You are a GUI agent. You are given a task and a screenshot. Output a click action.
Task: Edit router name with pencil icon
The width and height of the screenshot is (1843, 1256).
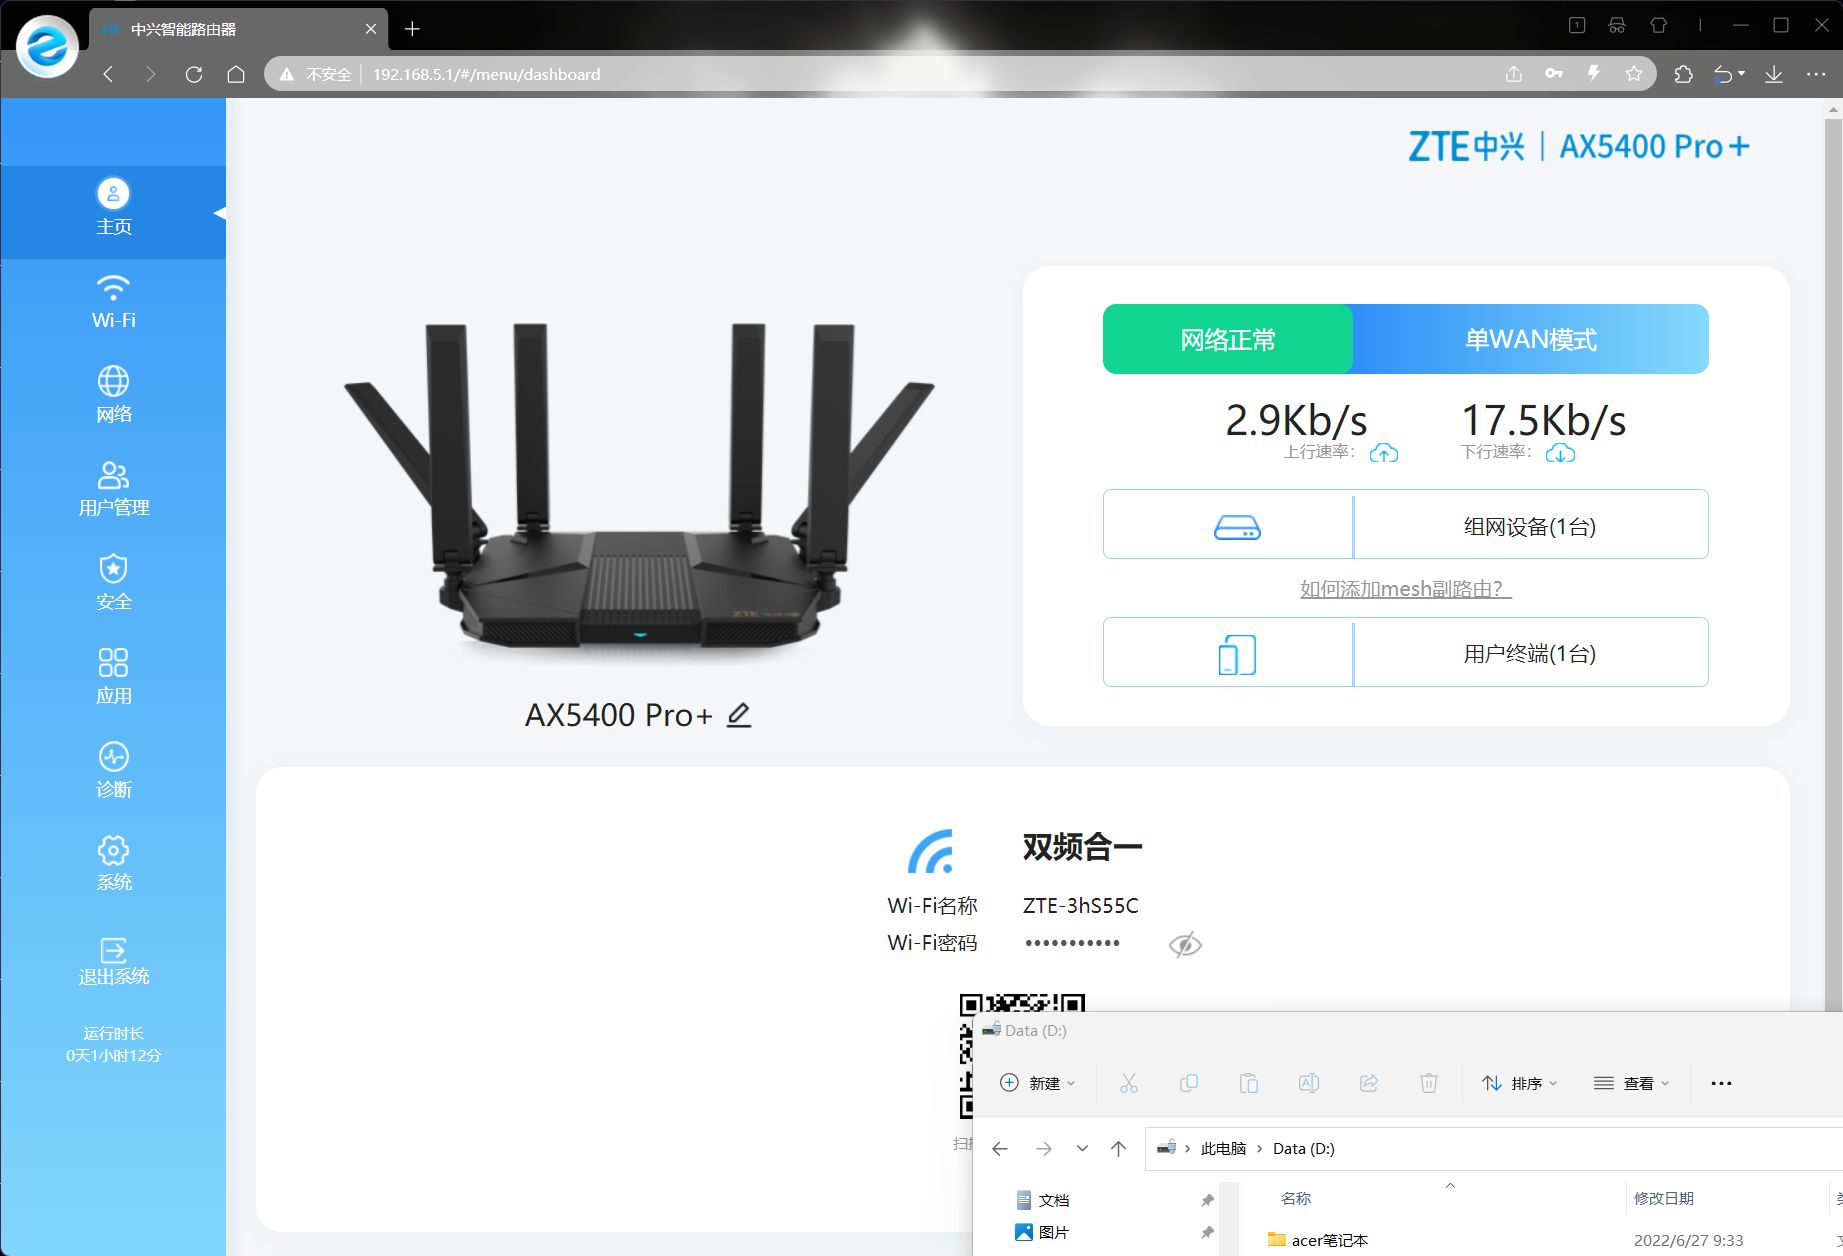[739, 715]
